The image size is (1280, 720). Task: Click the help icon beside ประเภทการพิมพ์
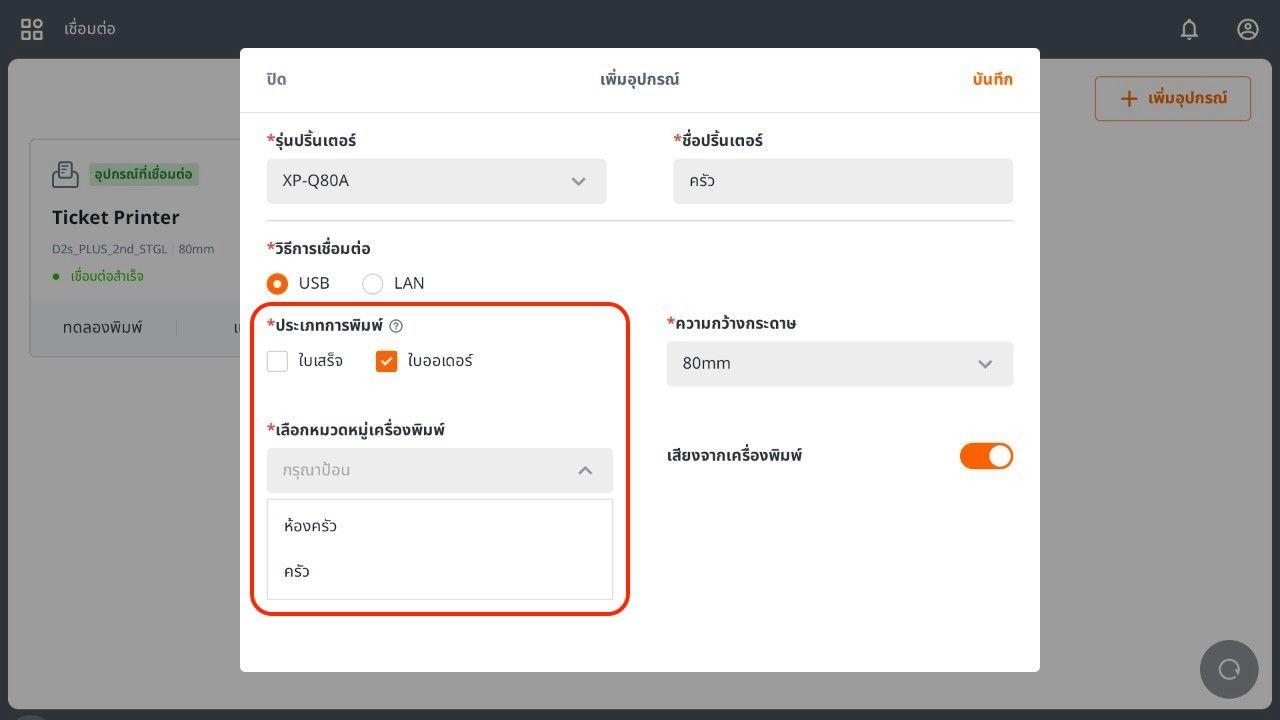[x=396, y=326]
